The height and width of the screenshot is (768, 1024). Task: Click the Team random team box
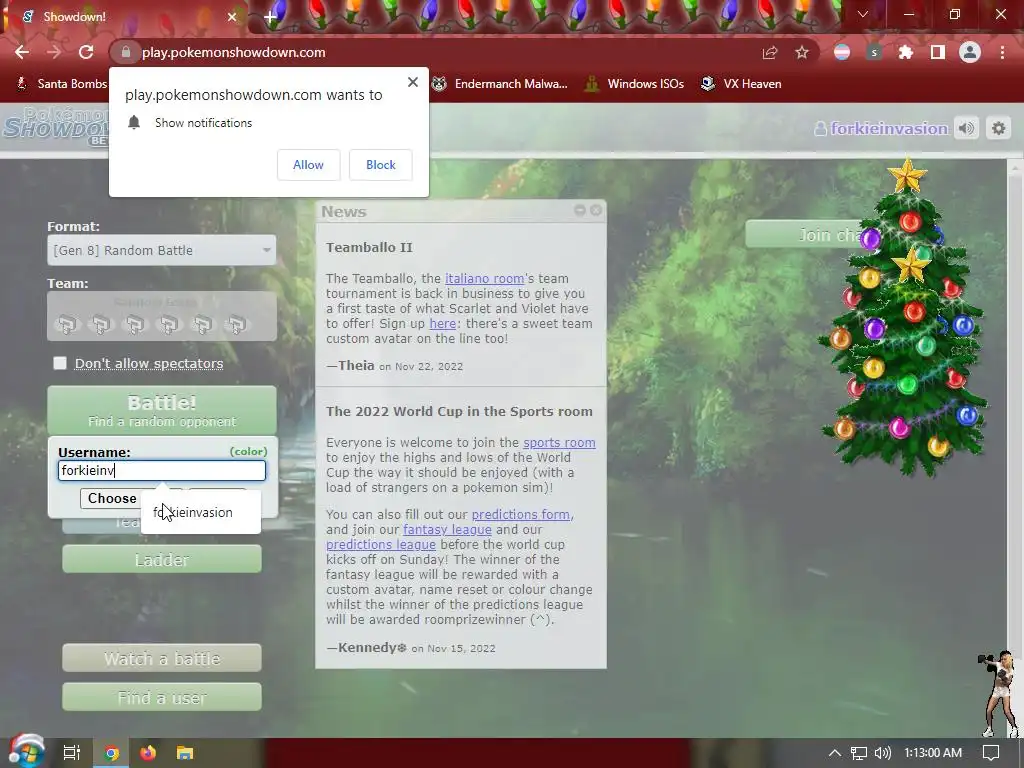coord(162,316)
